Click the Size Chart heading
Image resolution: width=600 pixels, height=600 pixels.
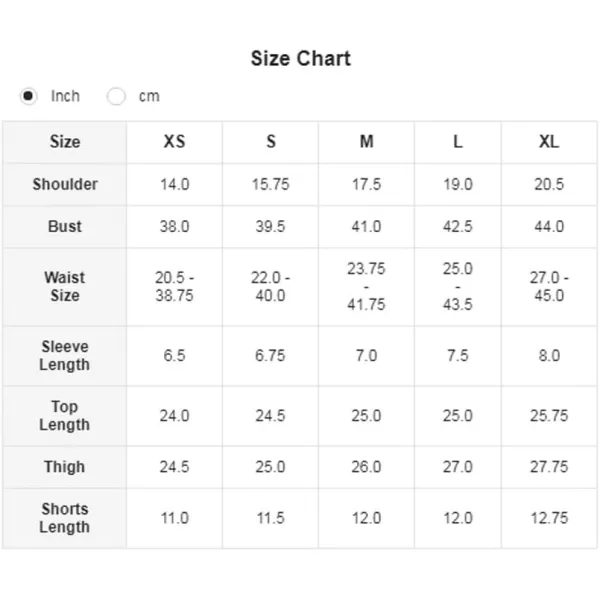click(300, 59)
